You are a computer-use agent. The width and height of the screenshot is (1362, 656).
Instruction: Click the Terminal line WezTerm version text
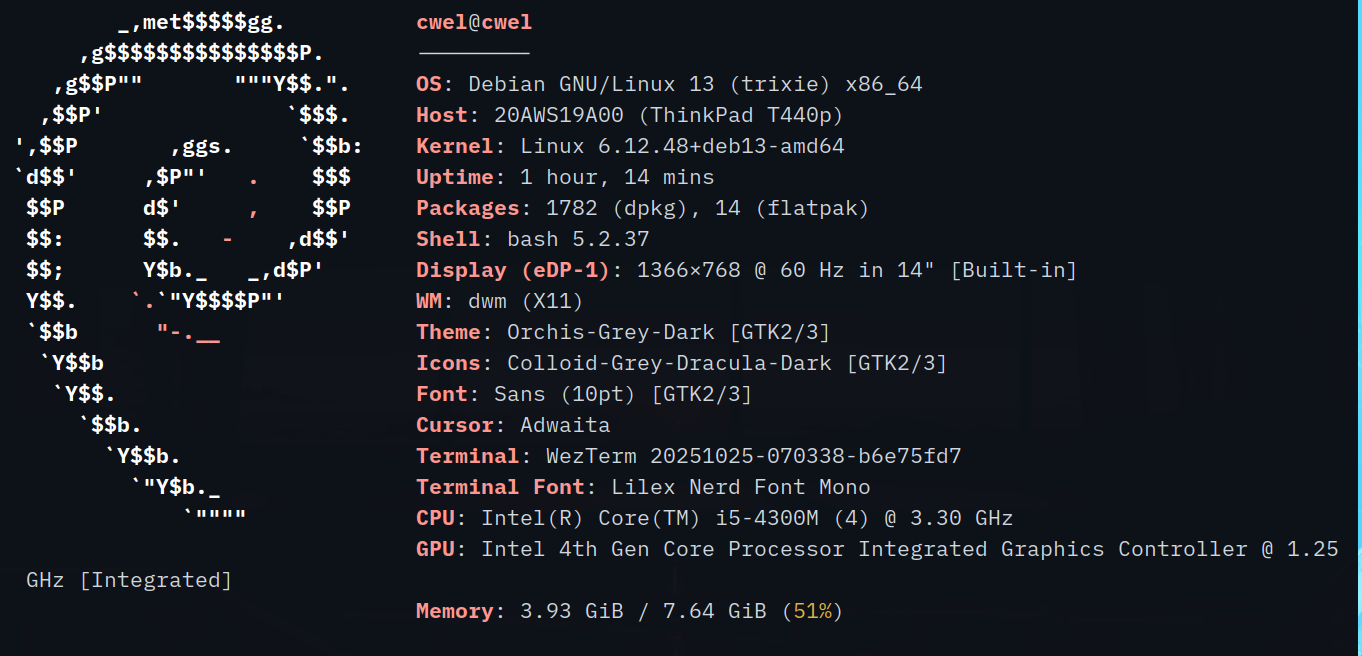[753, 456]
